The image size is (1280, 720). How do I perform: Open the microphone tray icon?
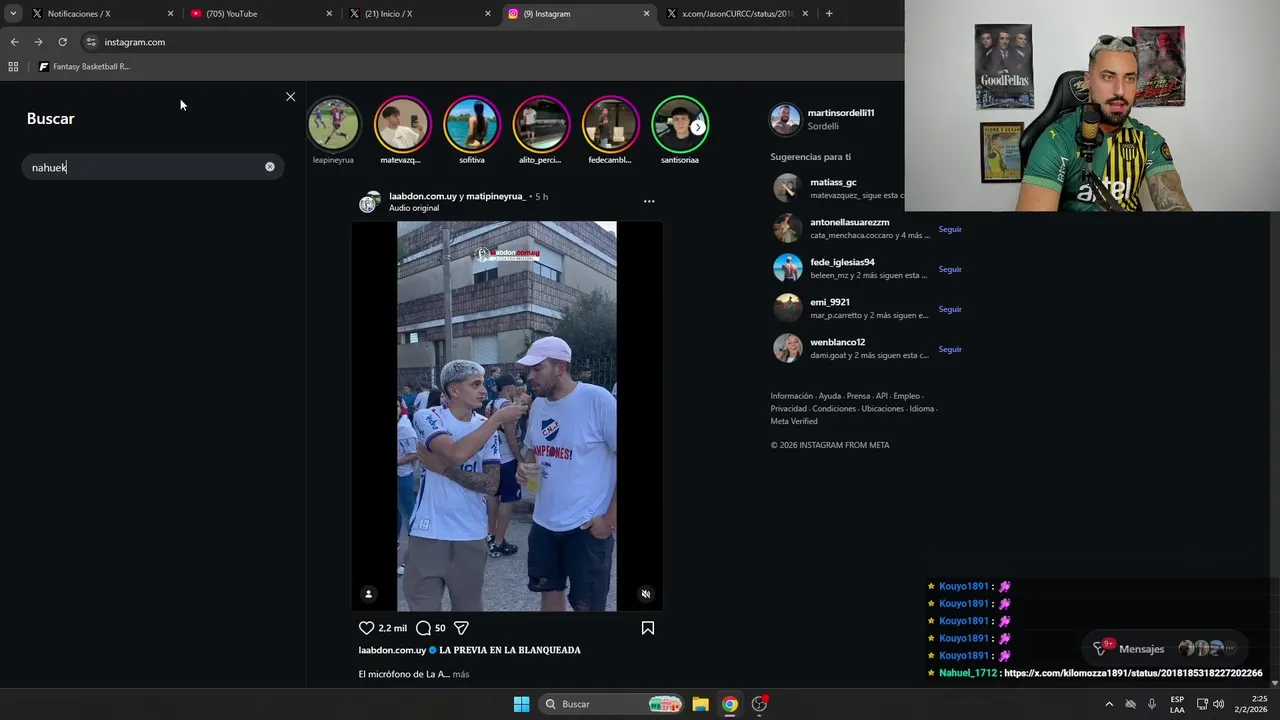pos(1152,704)
